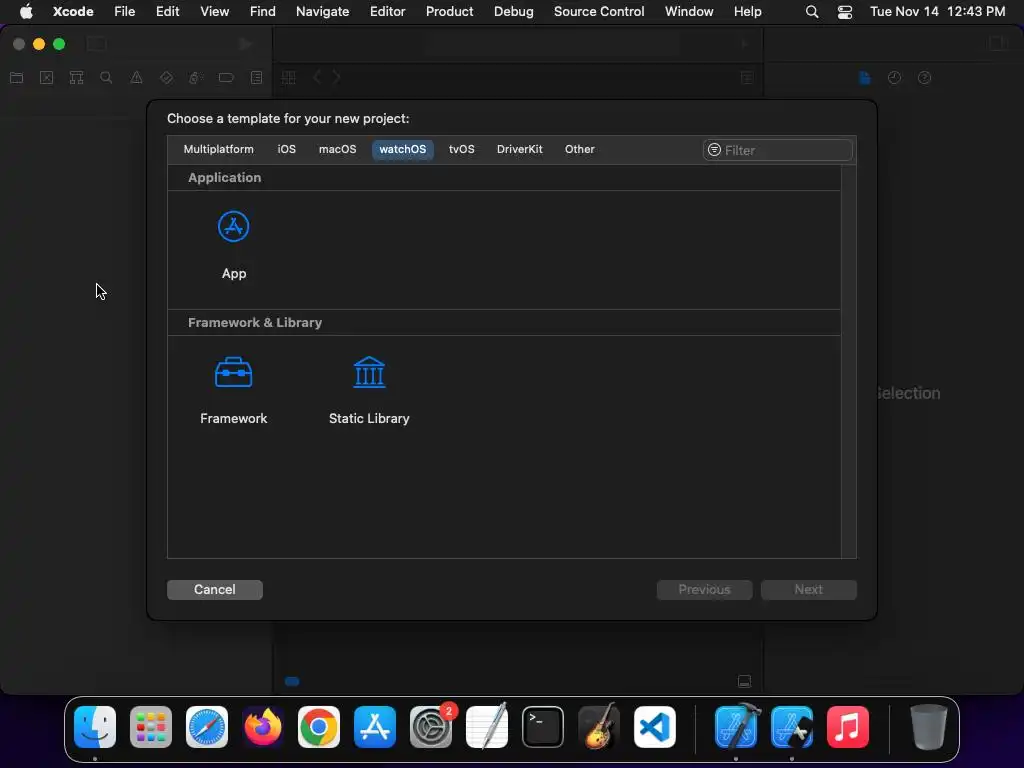The image size is (1024, 768).
Task: Open Launchpad from the Dock
Action: [x=151, y=727]
